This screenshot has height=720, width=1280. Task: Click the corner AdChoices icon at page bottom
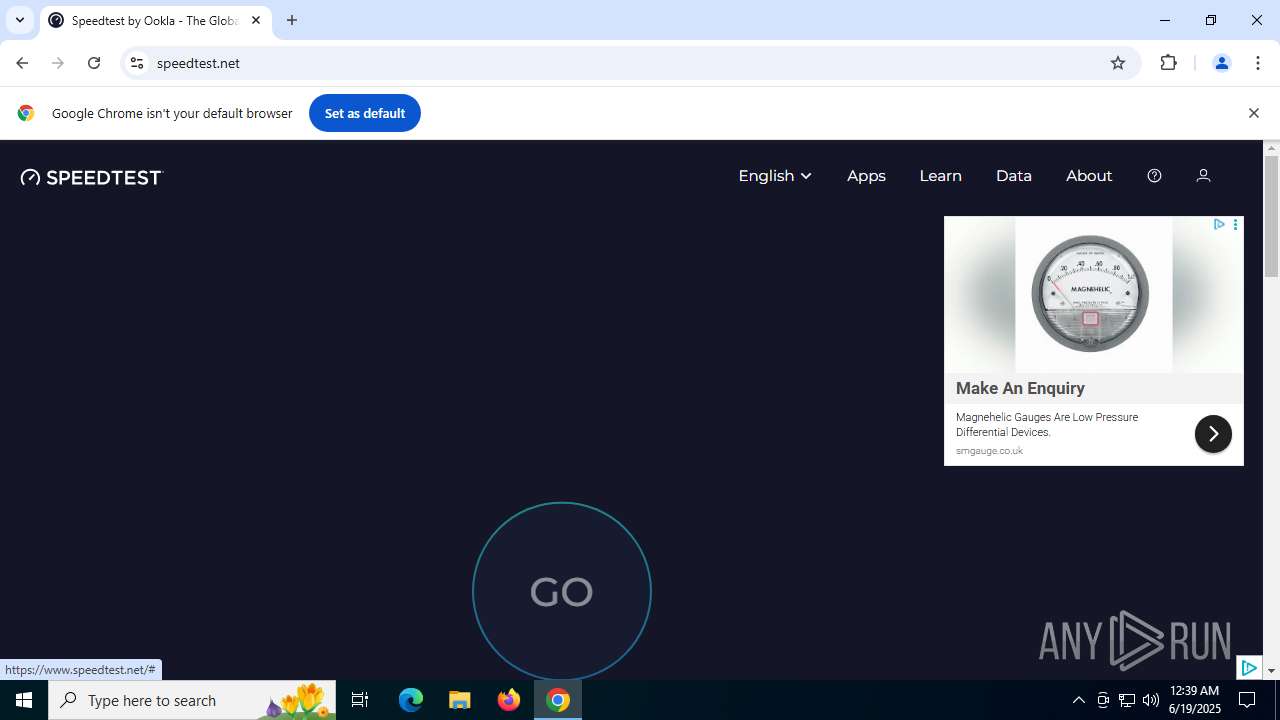coord(1249,668)
